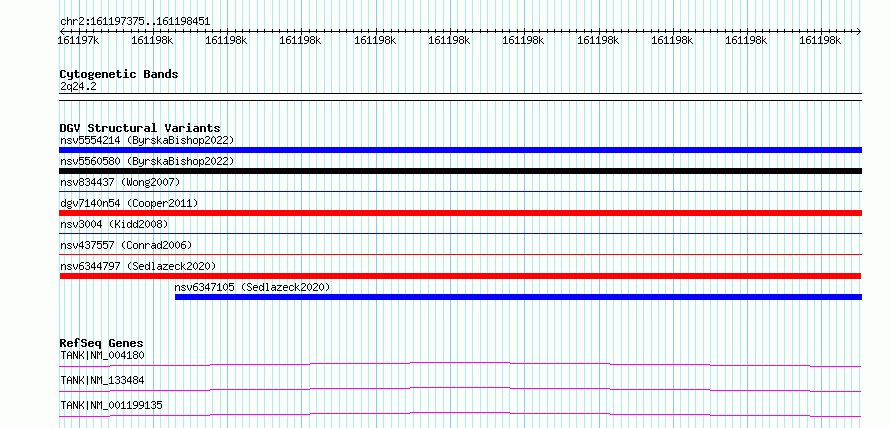Viewport: 890px width, 428px height.
Task: Open variant label nsv437557 (Conrad2006)
Action: click(126, 245)
